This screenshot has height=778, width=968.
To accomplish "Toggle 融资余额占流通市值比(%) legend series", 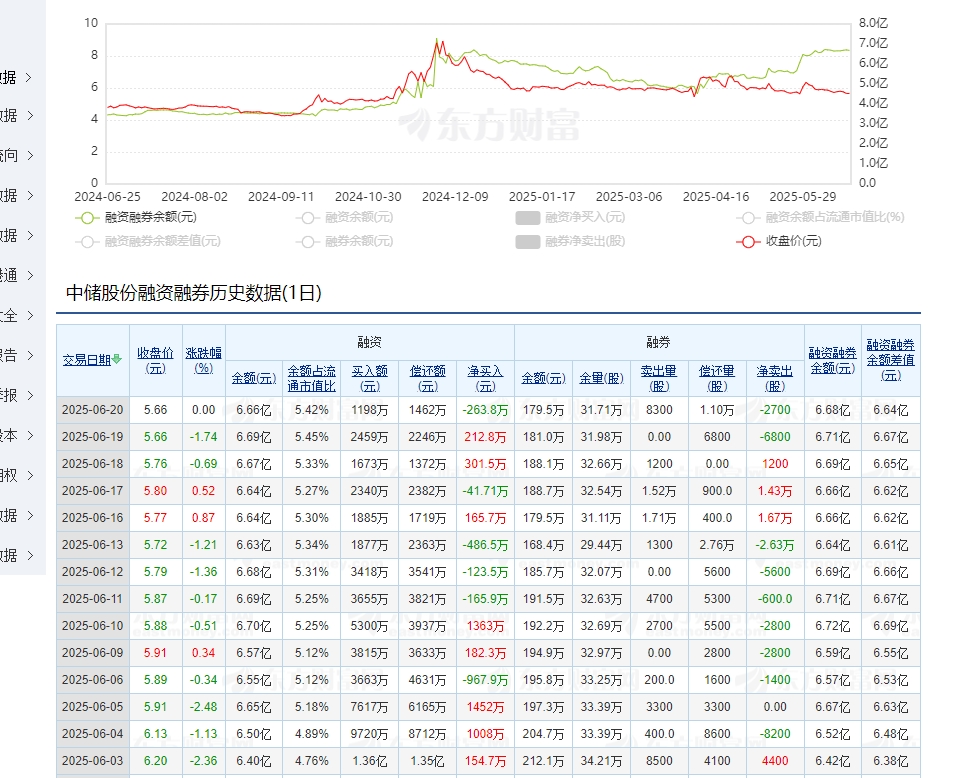I will (x=820, y=217).
